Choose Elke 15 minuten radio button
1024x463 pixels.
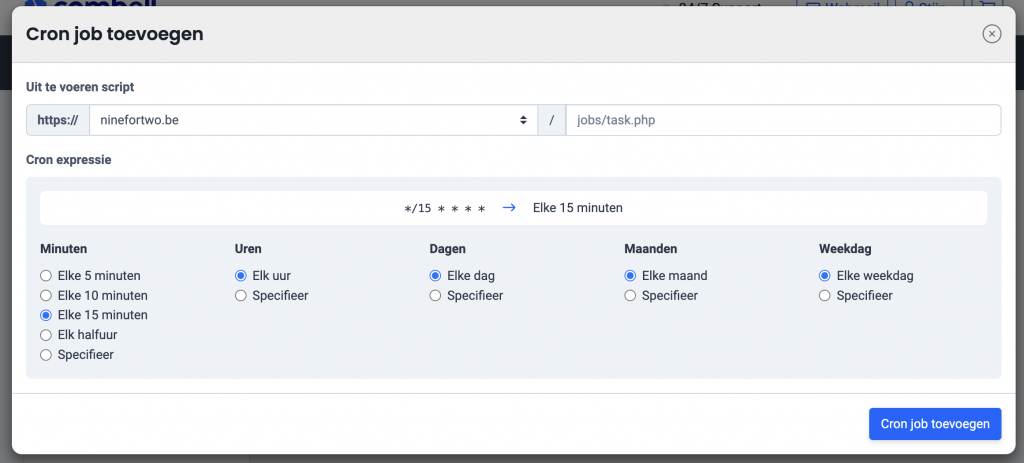tap(45, 315)
